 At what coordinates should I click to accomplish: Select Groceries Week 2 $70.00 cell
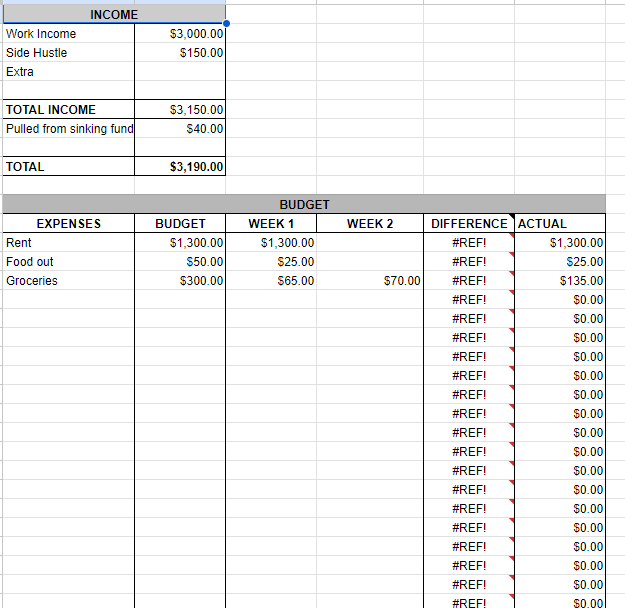point(370,280)
